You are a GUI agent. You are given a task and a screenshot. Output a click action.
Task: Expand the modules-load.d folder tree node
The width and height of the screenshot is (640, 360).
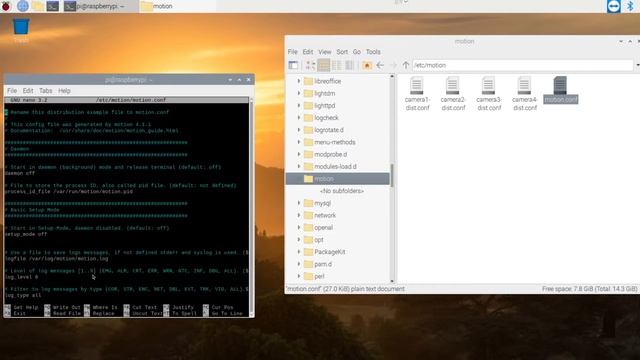(x=299, y=167)
